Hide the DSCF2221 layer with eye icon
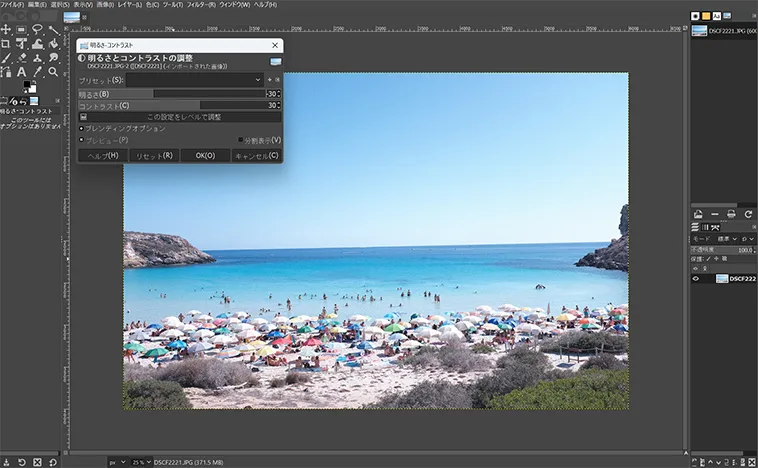This screenshot has height=468, width=758. 696,279
